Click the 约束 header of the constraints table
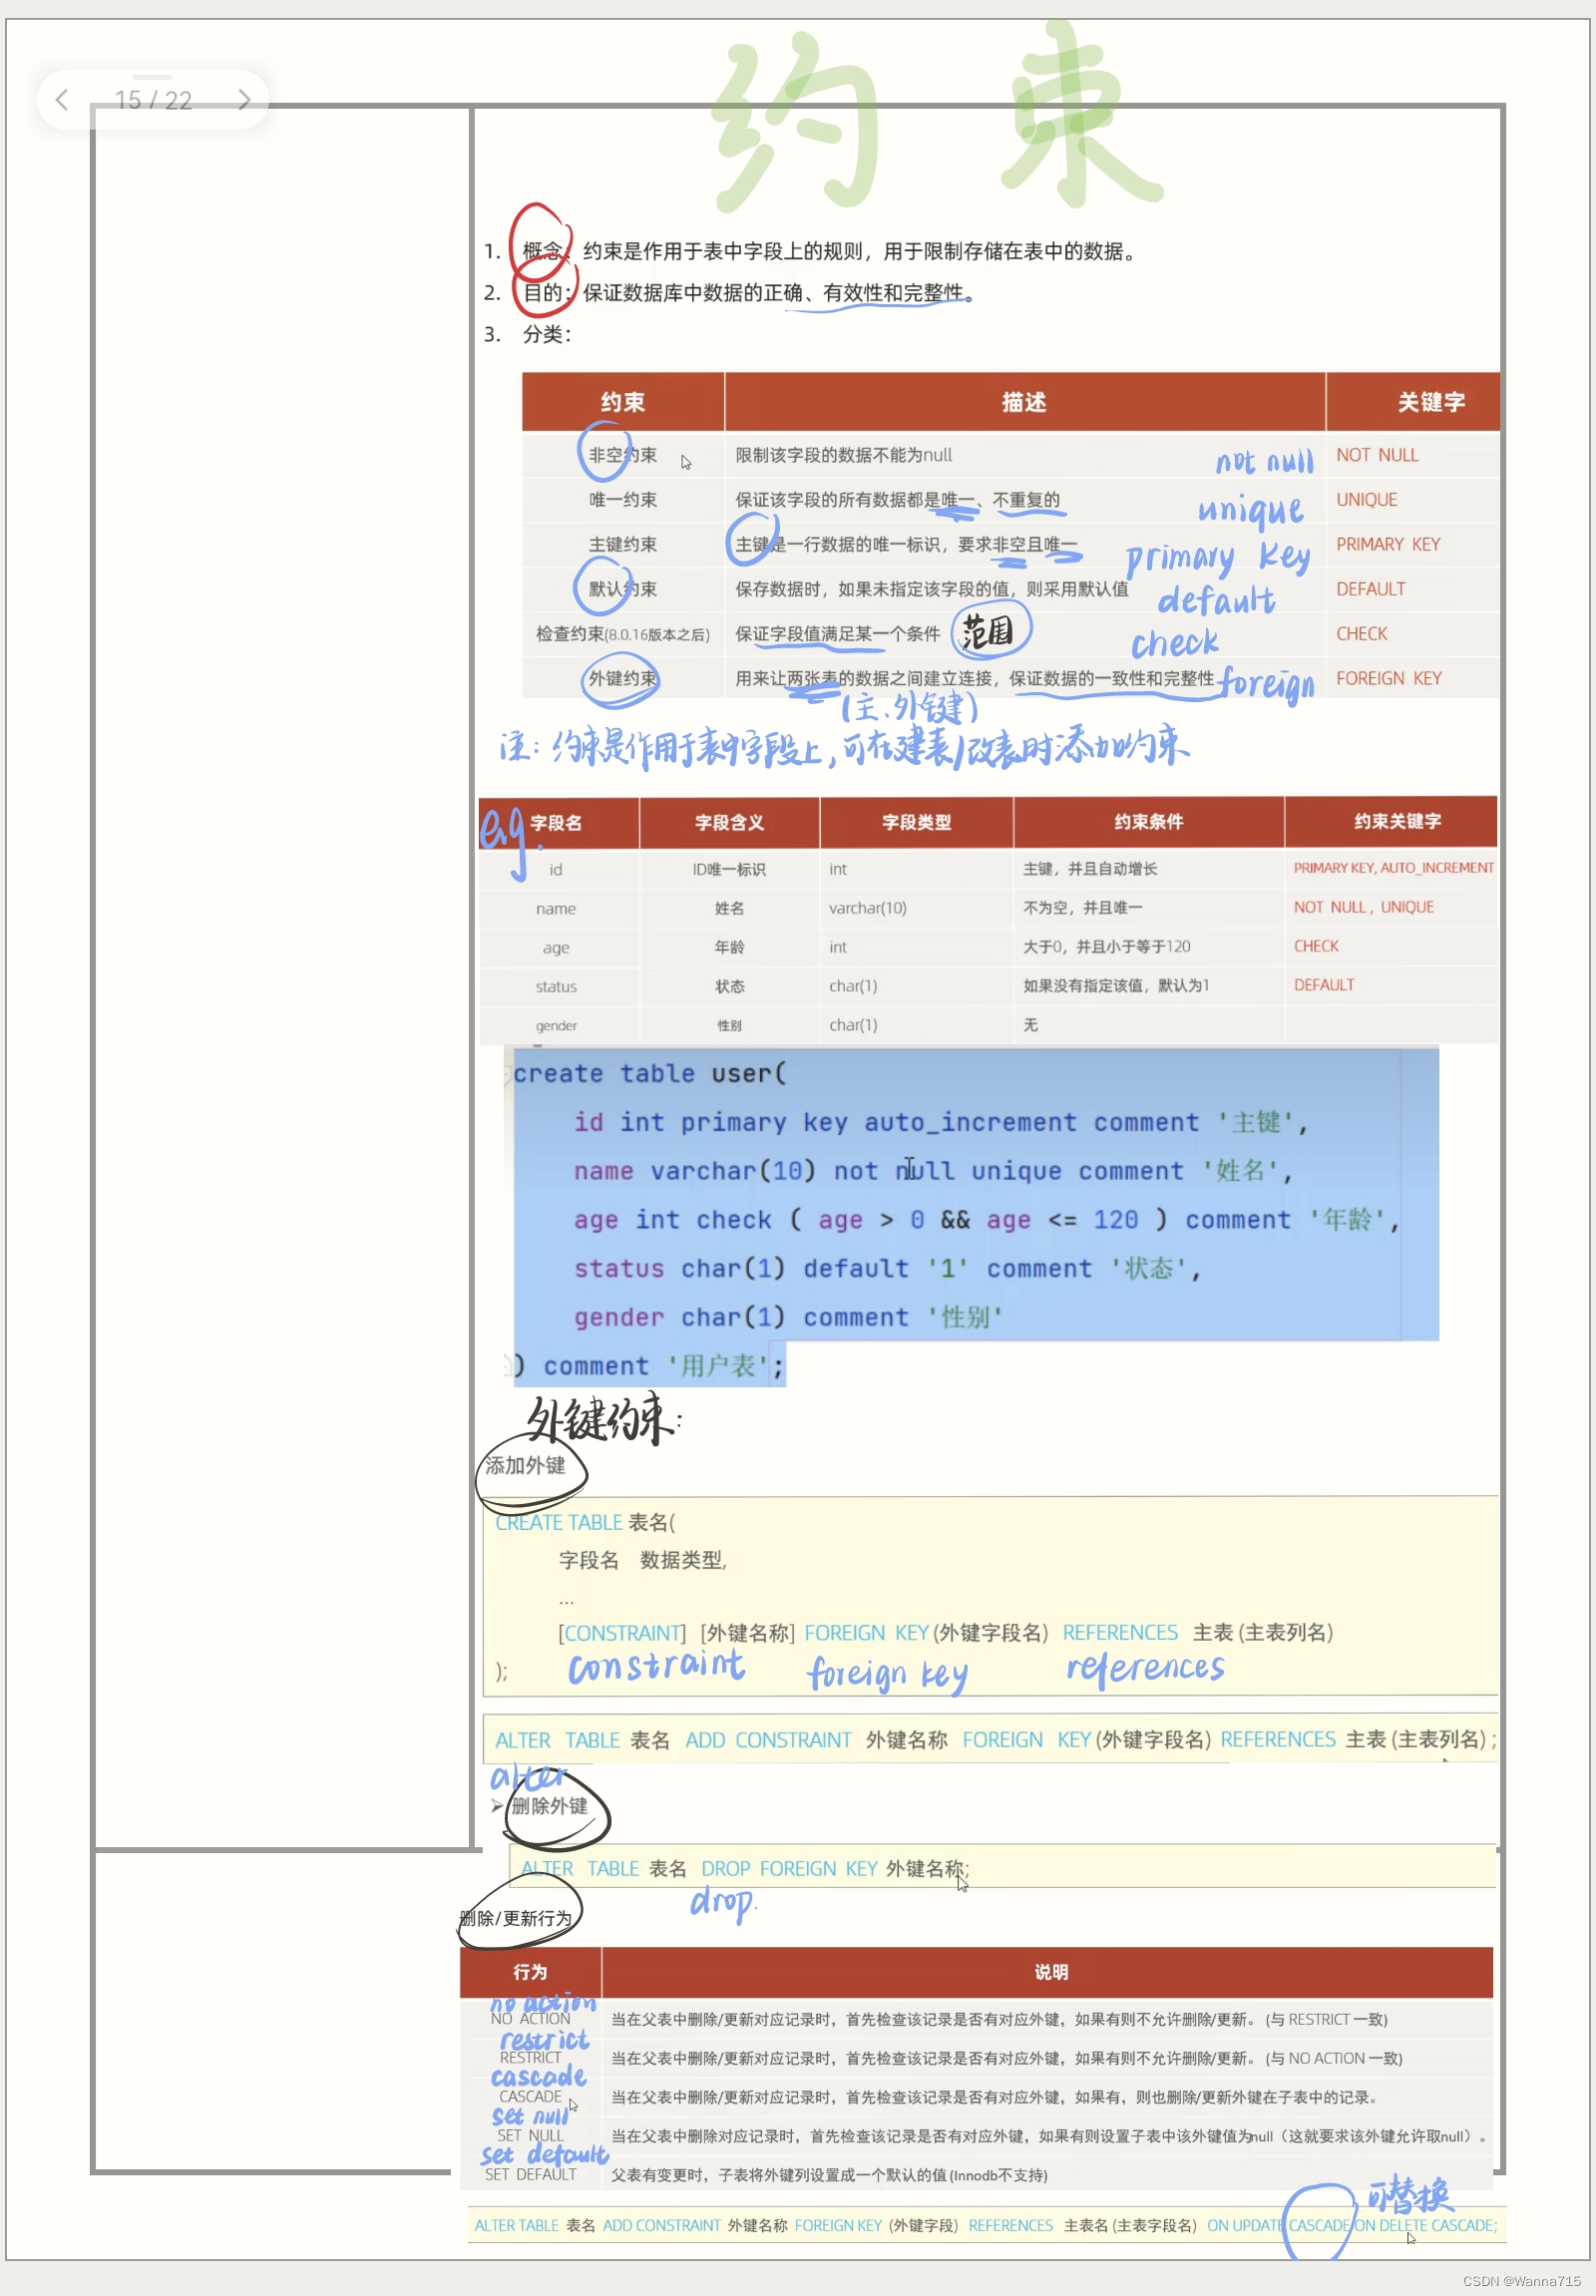This screenshot has height=2296, width=1596. [622, 402]
